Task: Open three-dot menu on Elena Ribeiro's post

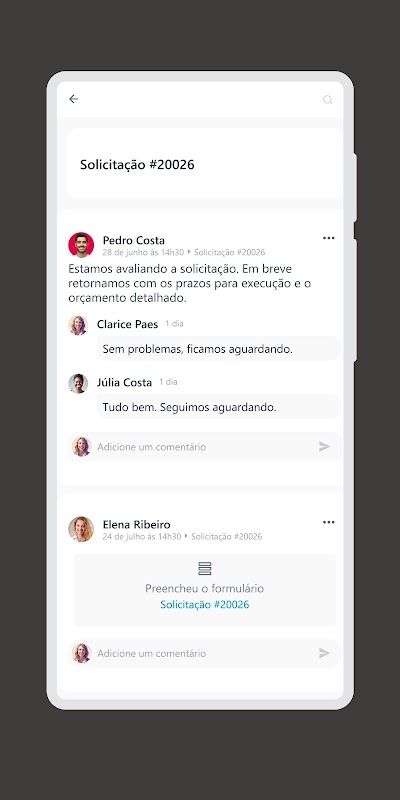Action: (329, 522)
